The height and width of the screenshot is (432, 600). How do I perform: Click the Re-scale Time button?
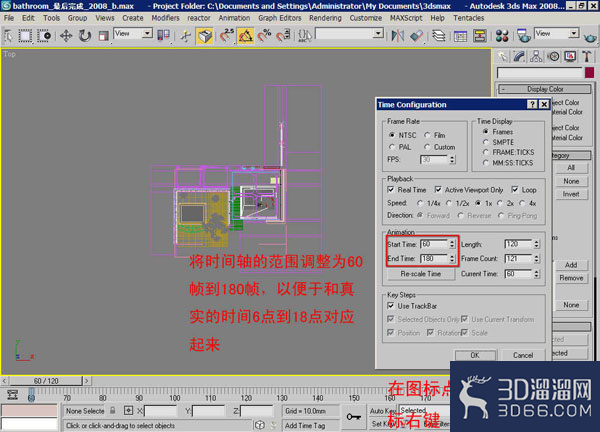[x=421, y=274]
